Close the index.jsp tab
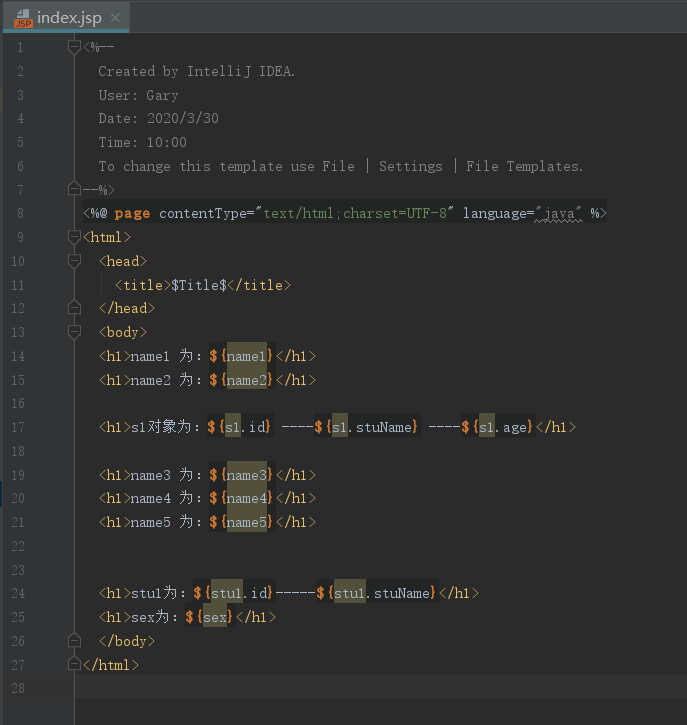The image size is (687, 725). [116, 18]
